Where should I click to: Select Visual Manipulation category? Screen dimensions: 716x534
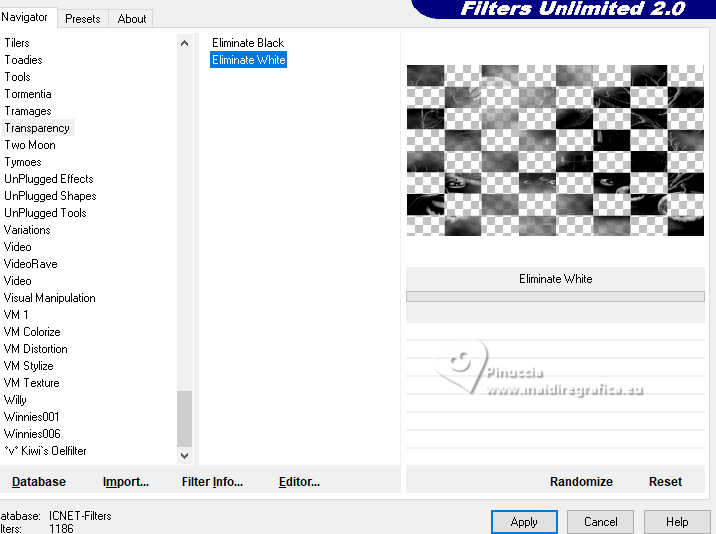tap(50, 298)
